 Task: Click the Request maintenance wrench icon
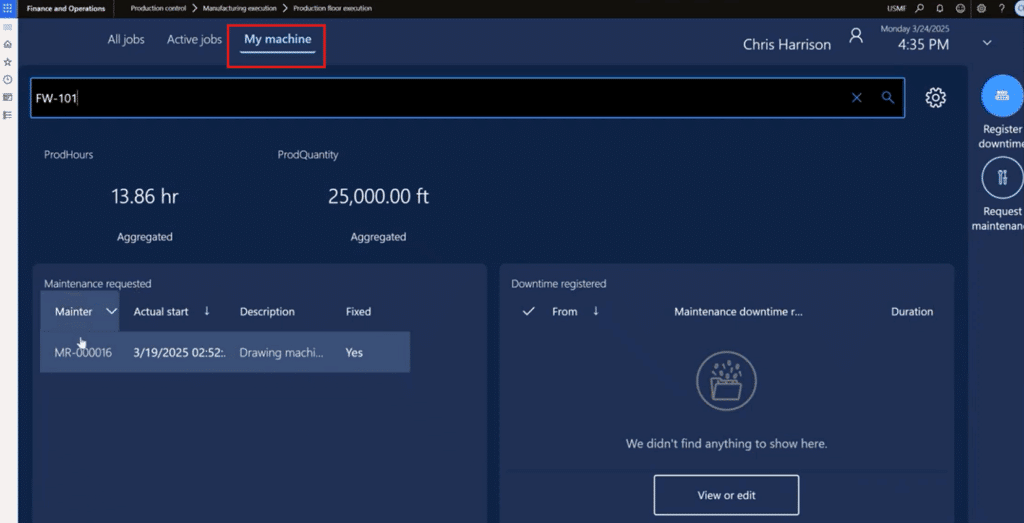pyautogui.click(x=1002, y=178)
